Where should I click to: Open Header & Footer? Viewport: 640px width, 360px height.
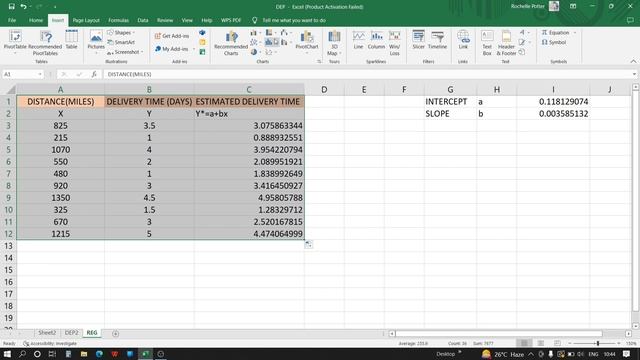506,43
